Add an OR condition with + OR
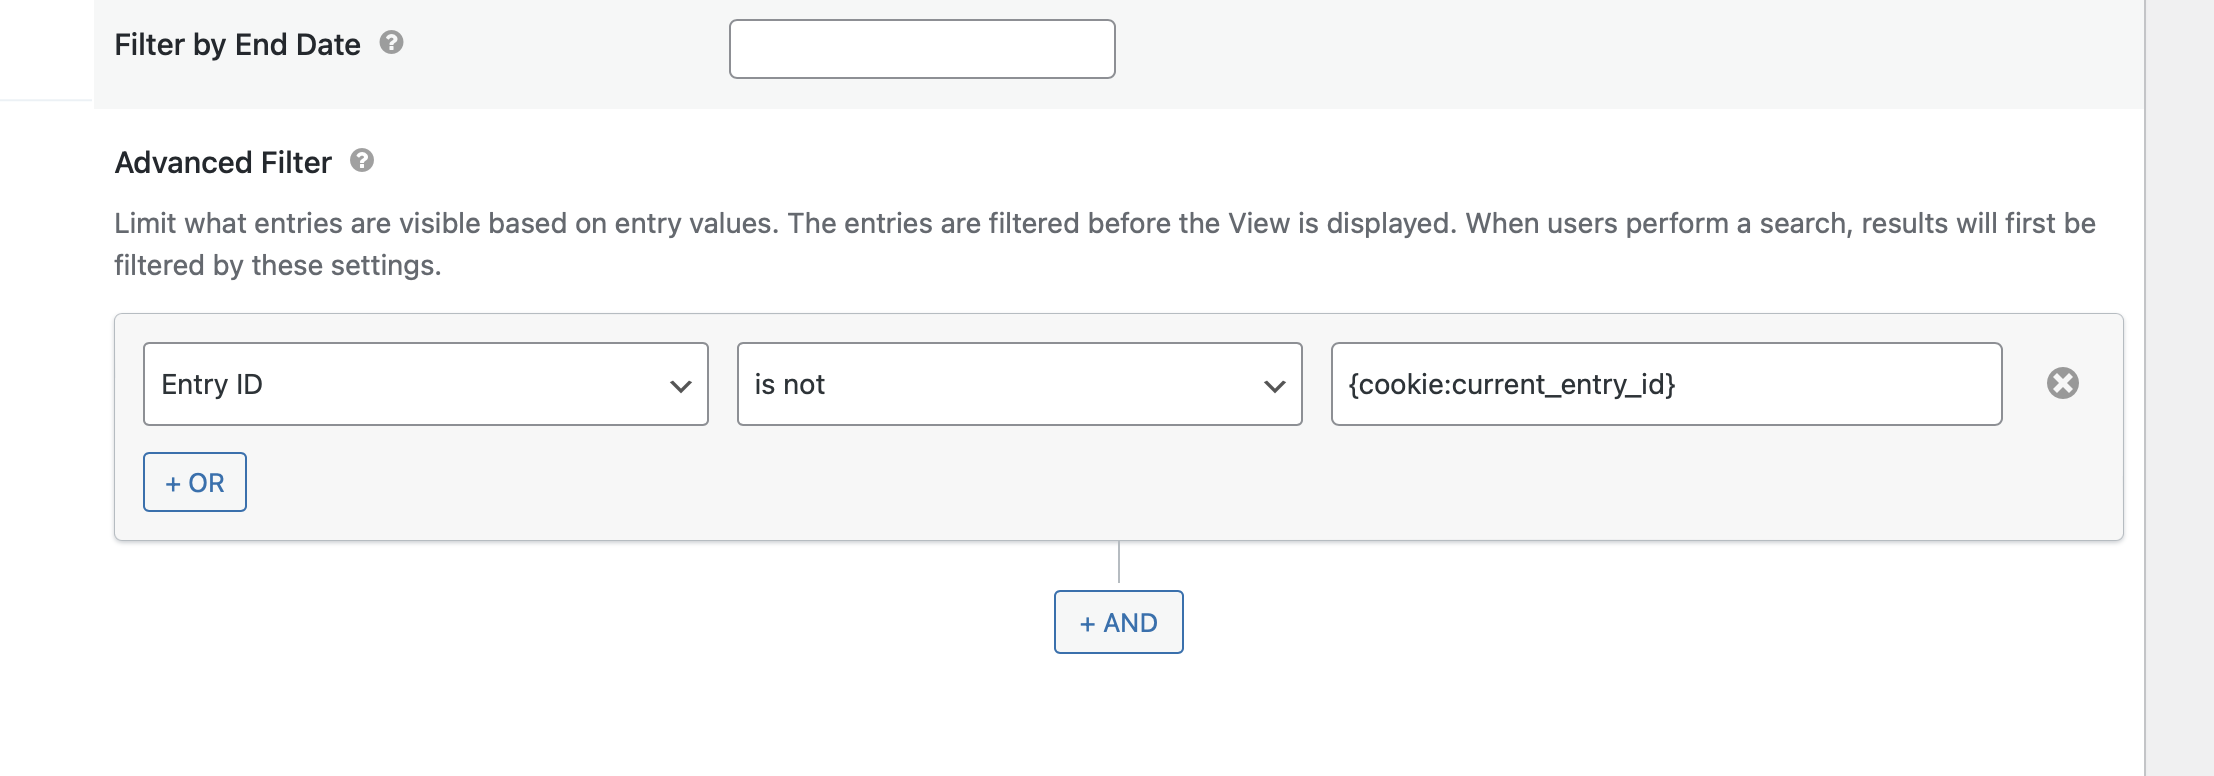2214x776 pixels. click(195, 482)
